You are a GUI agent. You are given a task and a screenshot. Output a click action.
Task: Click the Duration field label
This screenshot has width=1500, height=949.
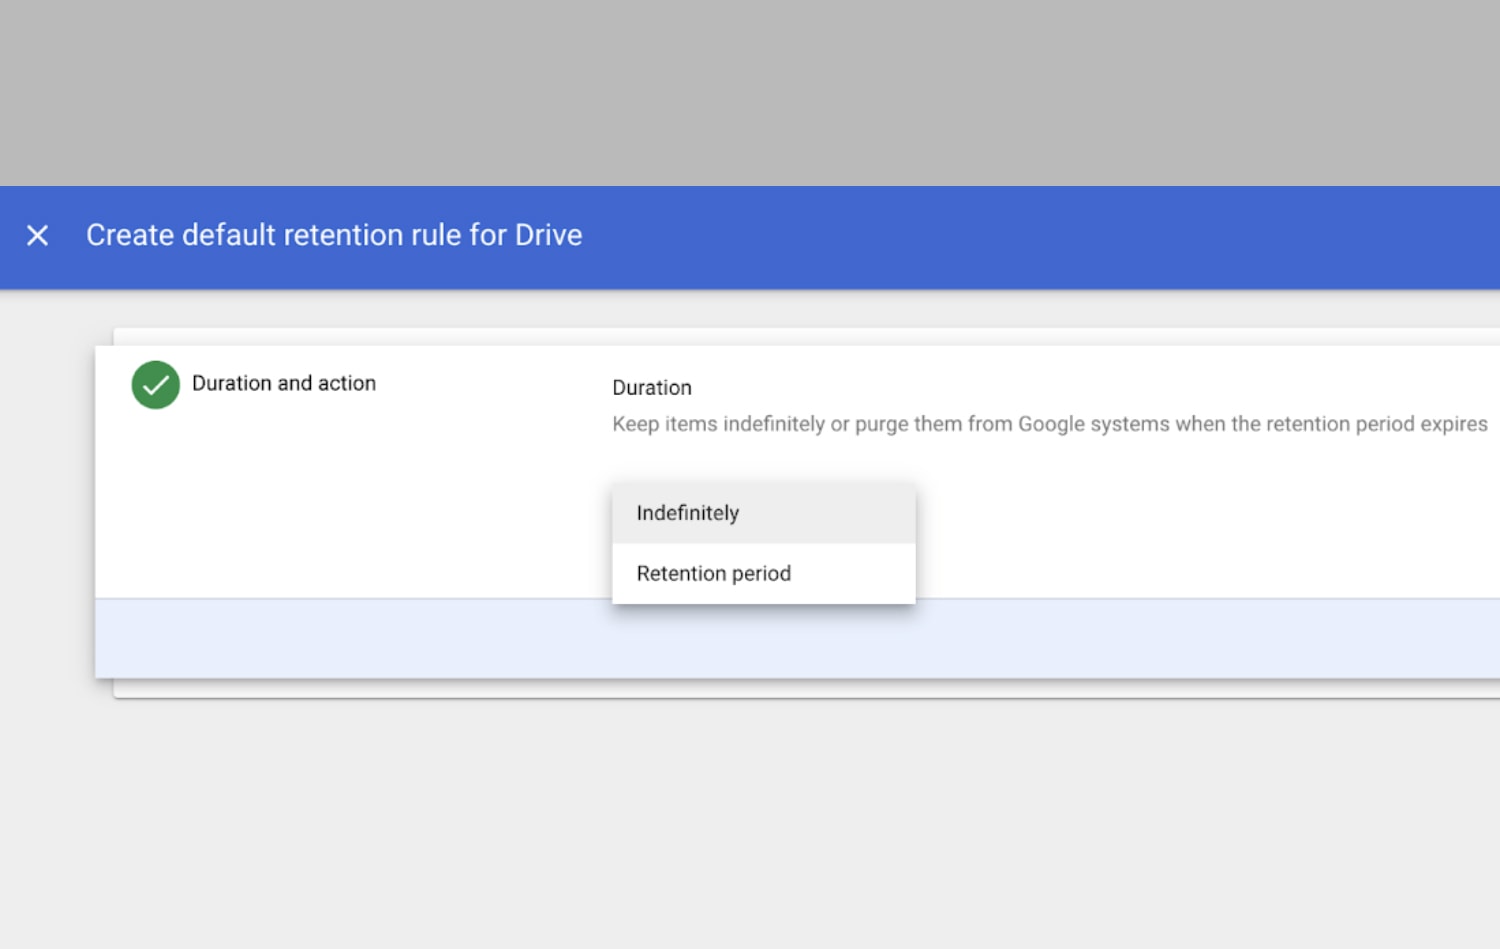(651, 388)
